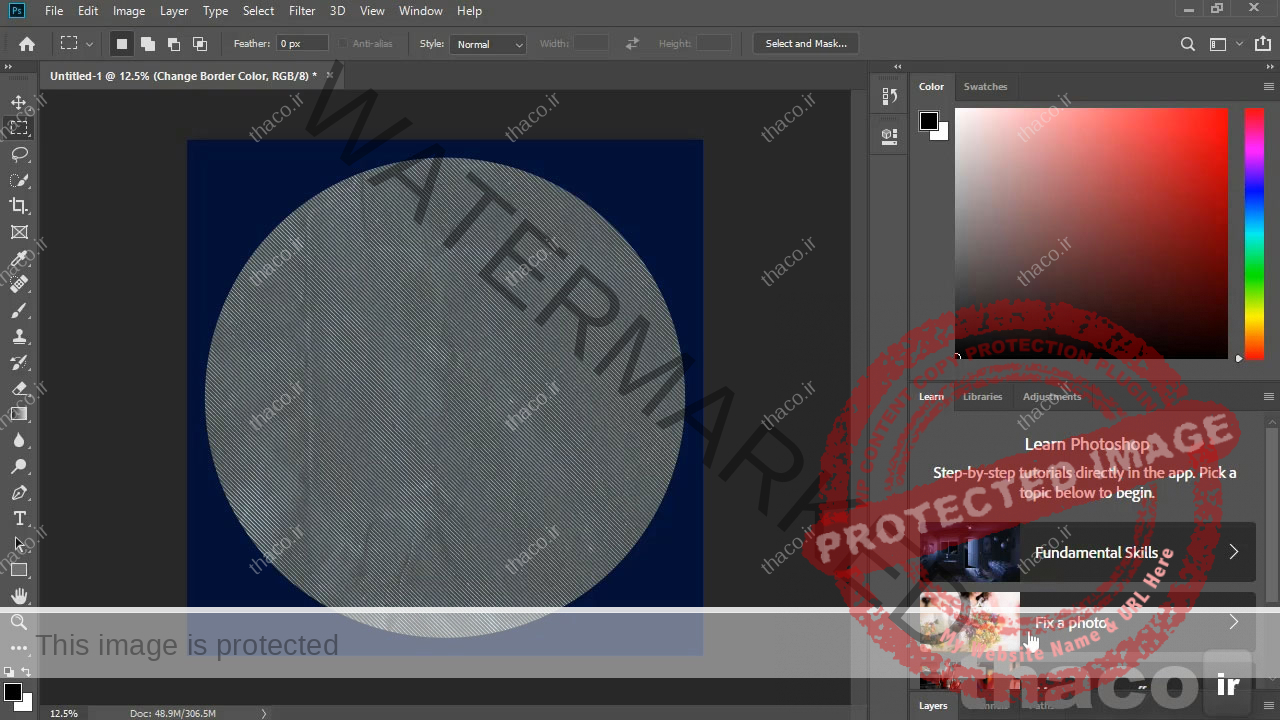The image size is (1280, 720).
Task: Select the Lasso tool
Action: (19, 154)
